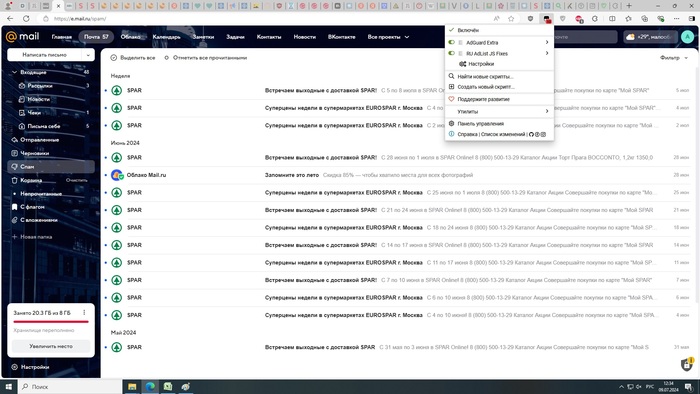Switch to the Облако tab in the header

pos(130,37)
